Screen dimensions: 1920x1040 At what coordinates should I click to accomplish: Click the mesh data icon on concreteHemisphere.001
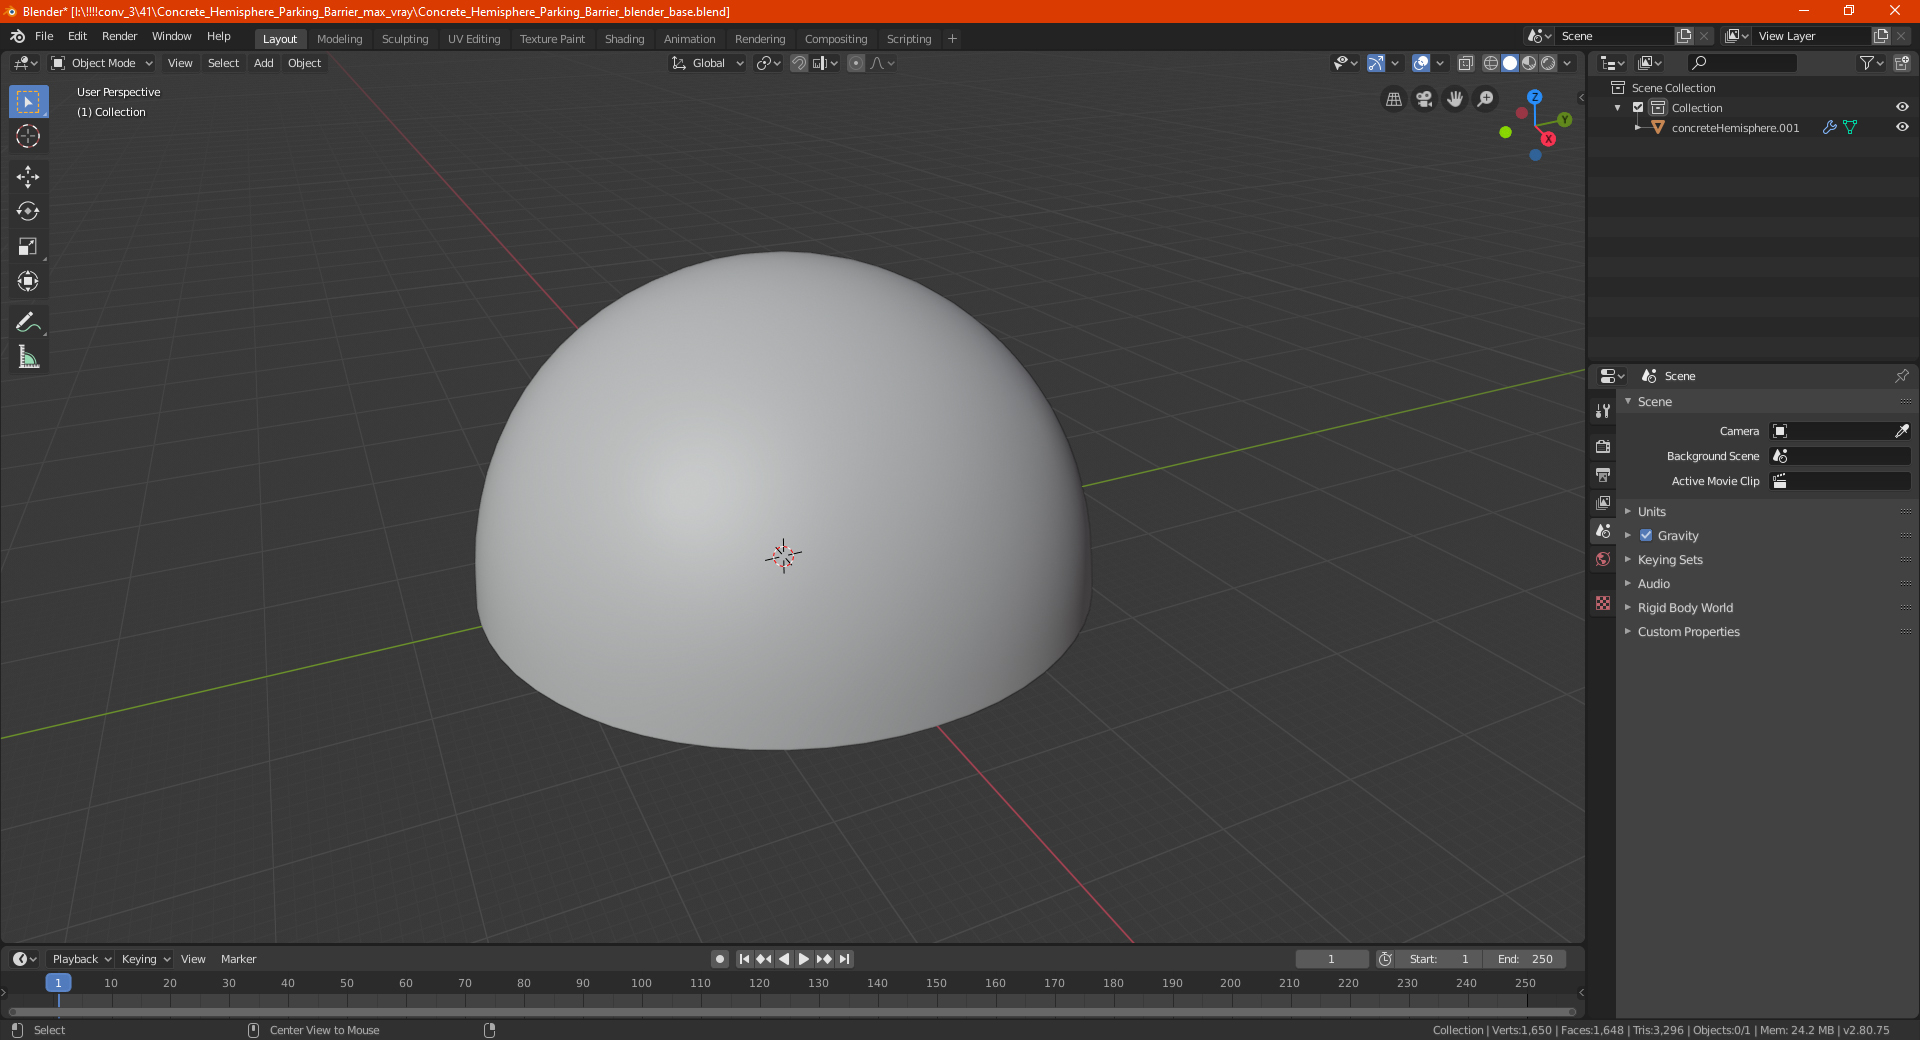(x=1850, y=127)
